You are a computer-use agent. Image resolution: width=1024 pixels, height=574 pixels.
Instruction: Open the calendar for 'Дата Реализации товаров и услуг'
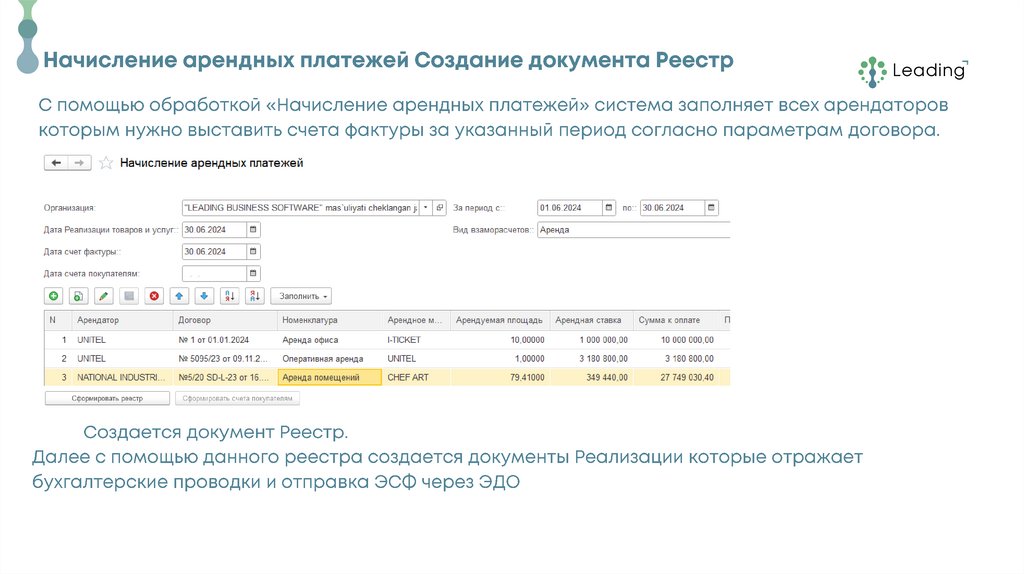pyautogui.click(x=253, y=229)
